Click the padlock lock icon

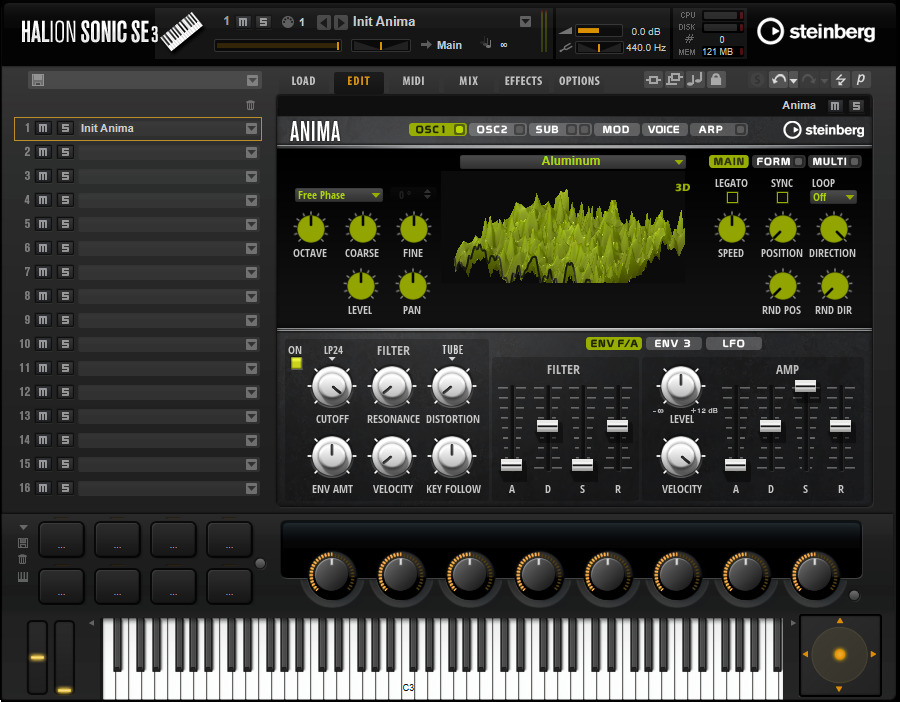[716, 80]
